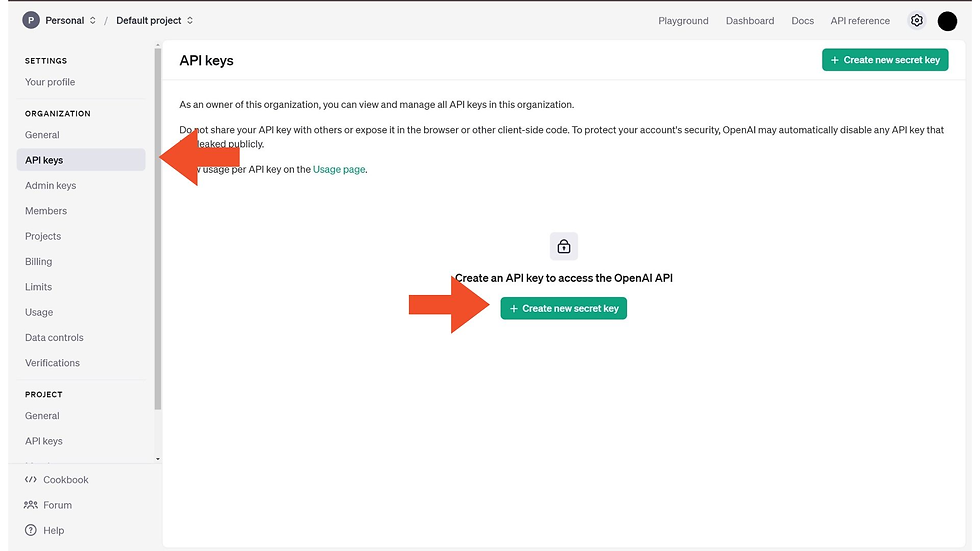980x551 pixels.
Task: Open Projects settings
Action: tap(43, 236)
